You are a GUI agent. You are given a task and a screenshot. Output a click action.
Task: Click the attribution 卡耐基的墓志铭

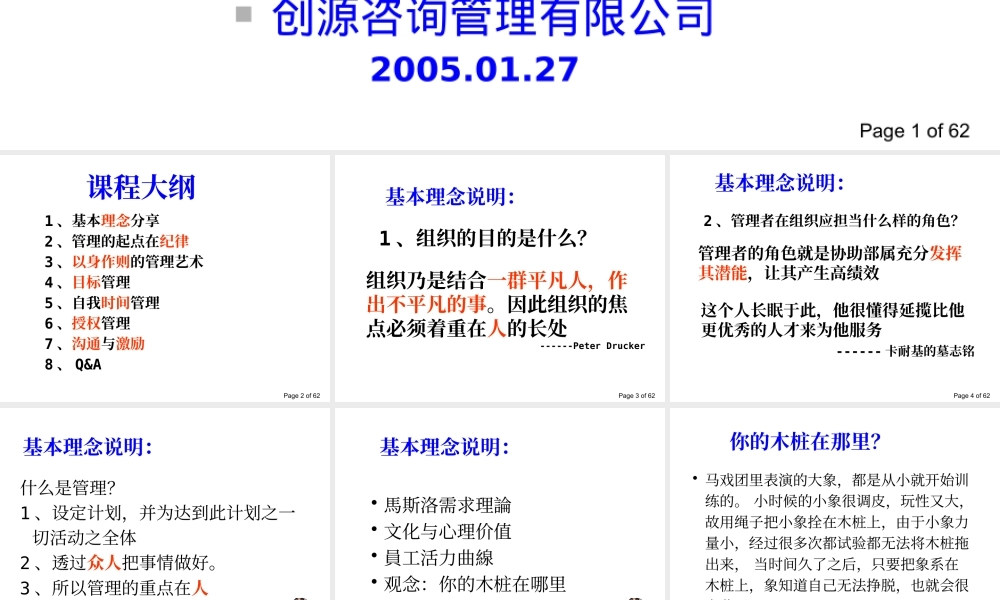[x=930, y=351]
